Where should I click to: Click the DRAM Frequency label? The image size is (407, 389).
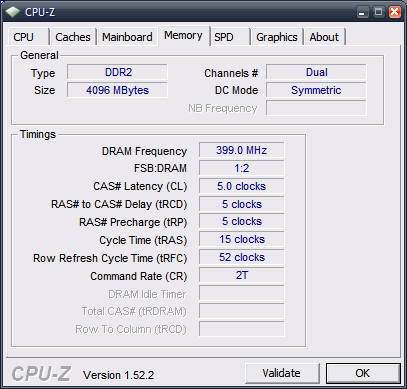144,151
